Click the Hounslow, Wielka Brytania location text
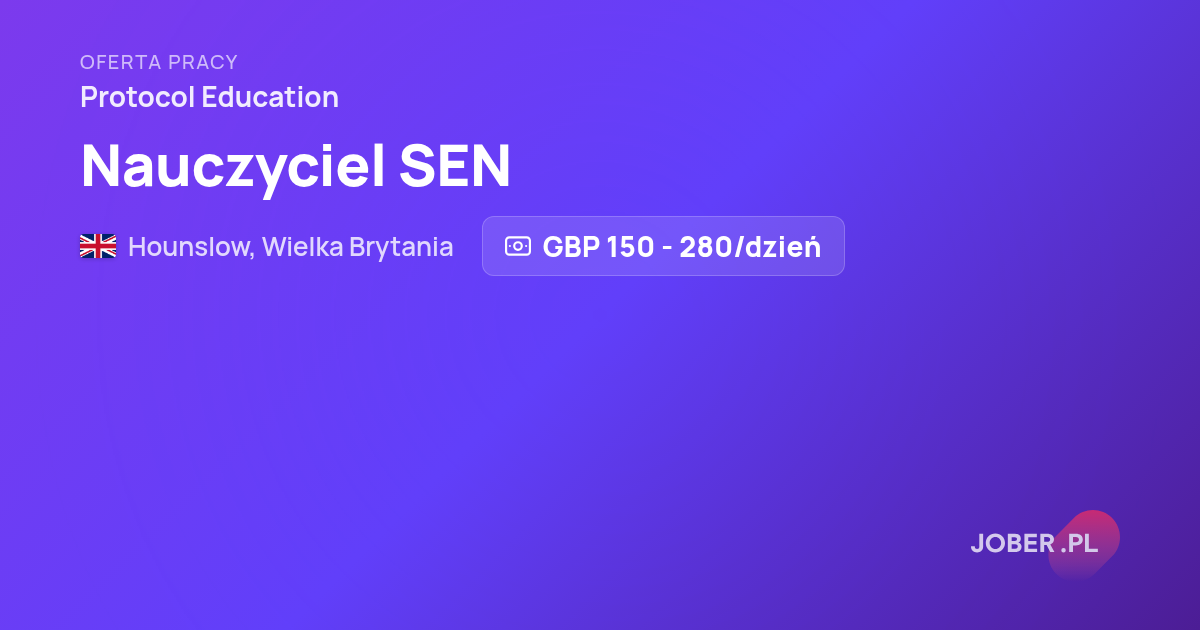The height and width of the screenshot is (630, 1200). coord(291,247)
